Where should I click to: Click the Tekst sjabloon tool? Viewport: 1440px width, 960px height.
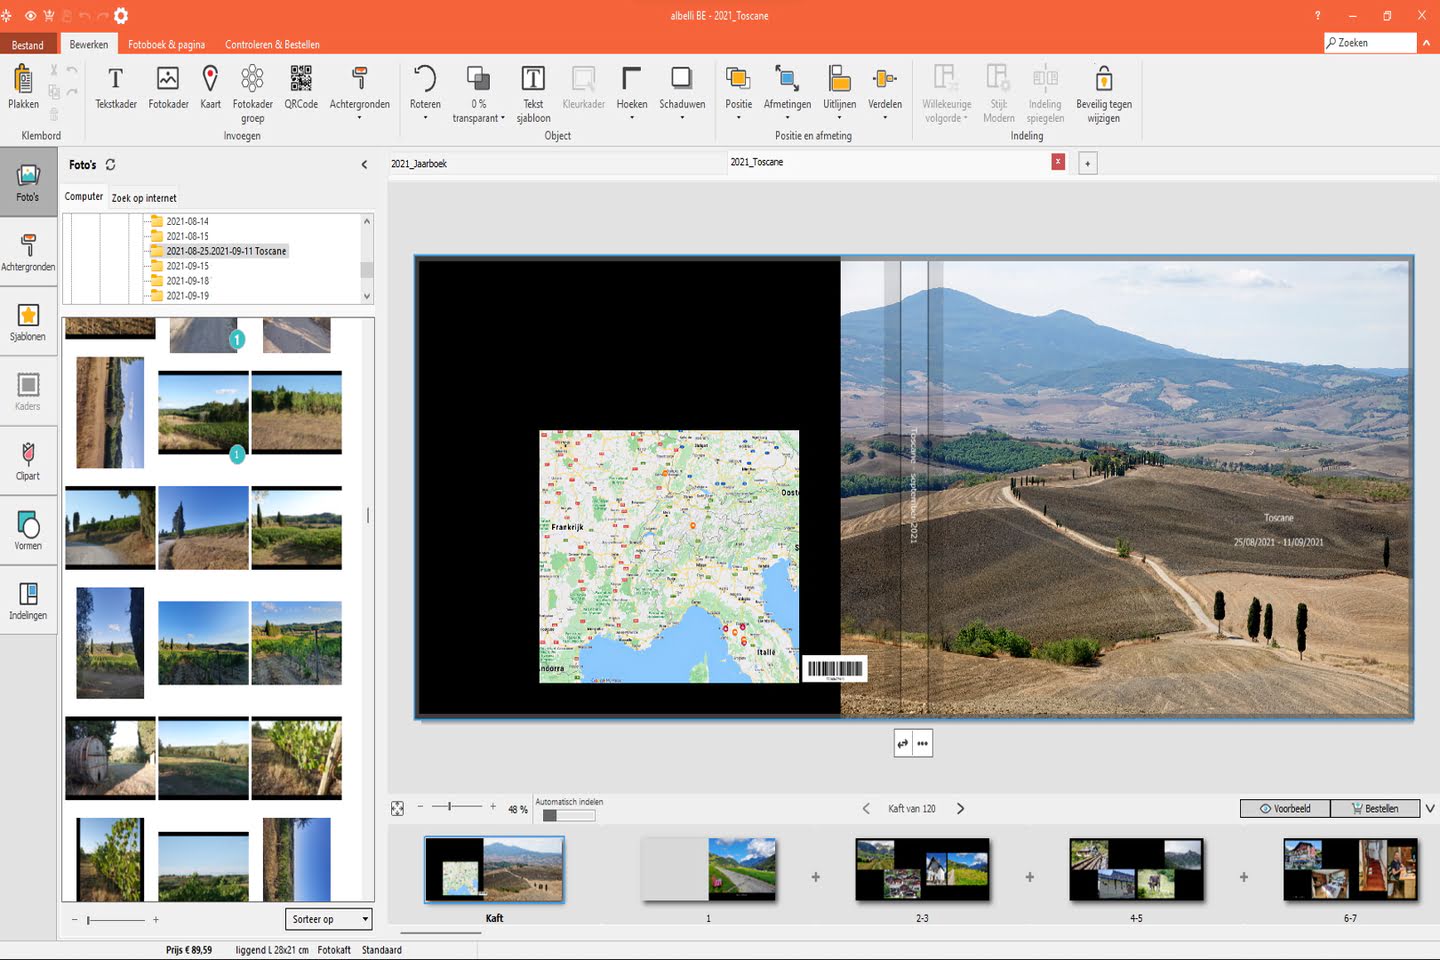point(533,94)
